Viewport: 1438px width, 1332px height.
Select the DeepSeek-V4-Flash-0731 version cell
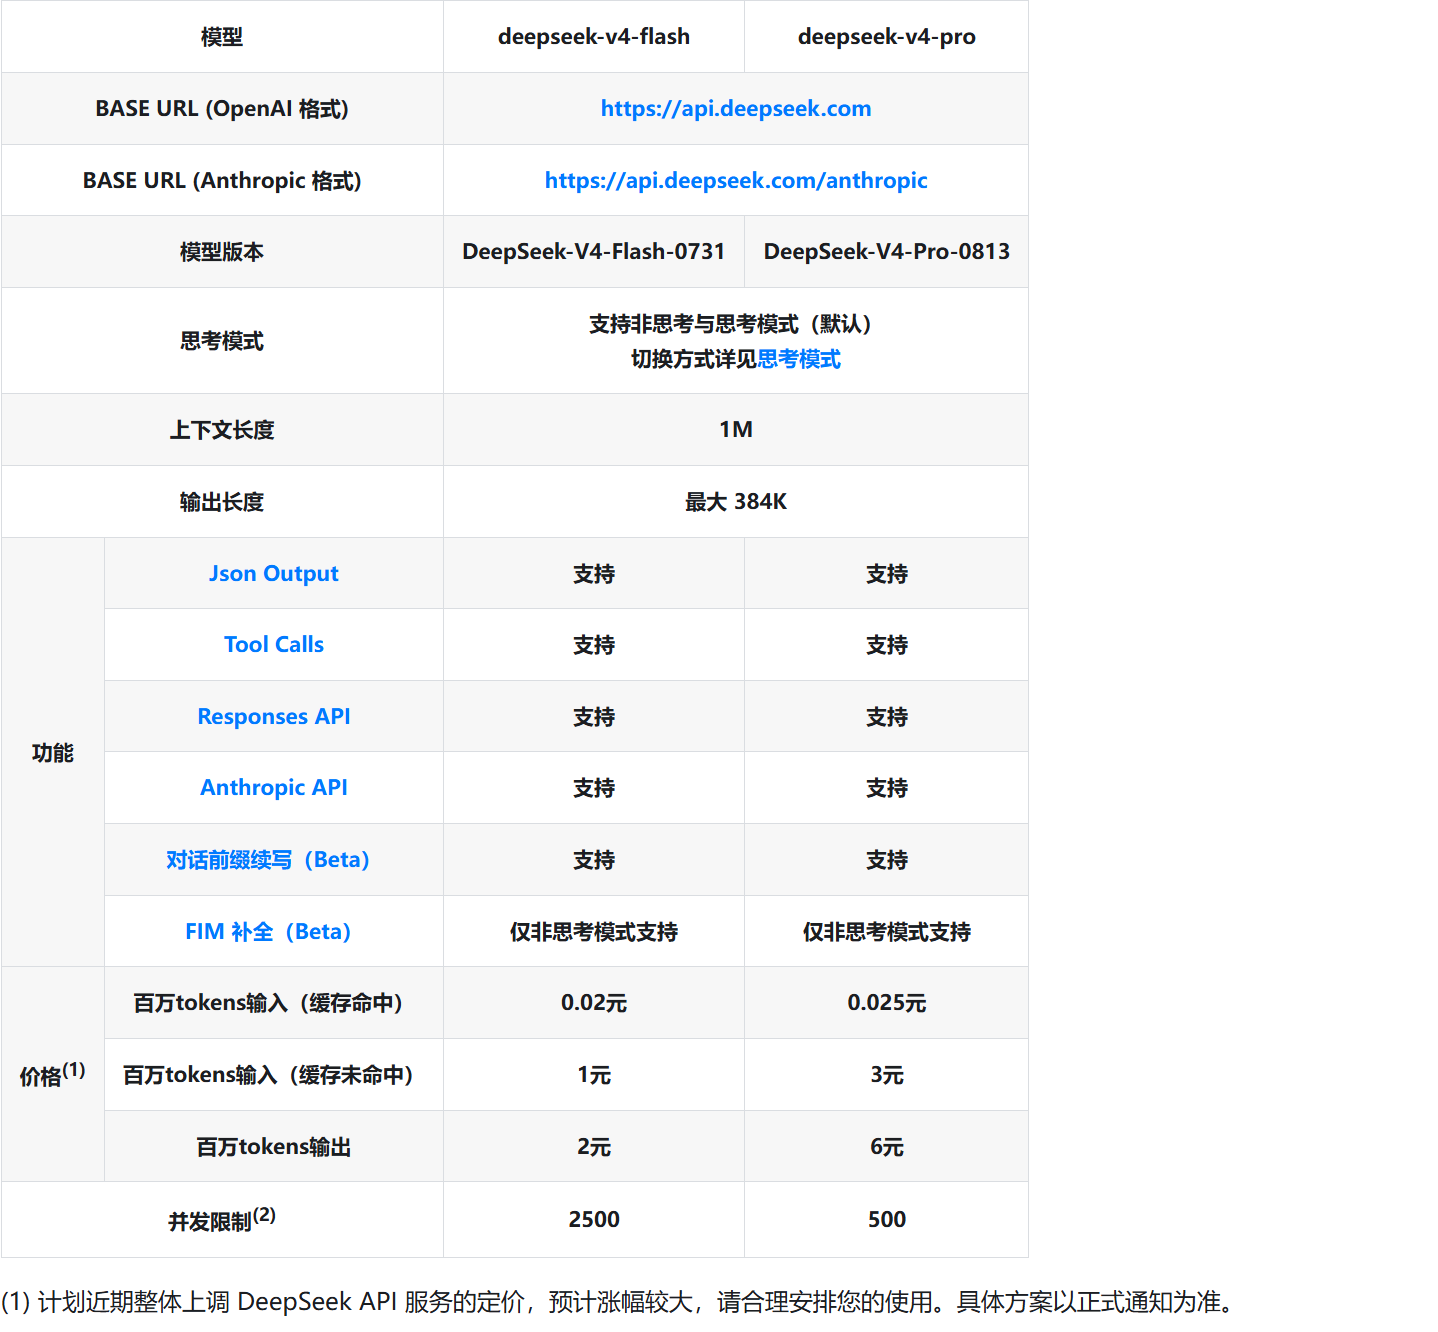[x=594, y=251]
